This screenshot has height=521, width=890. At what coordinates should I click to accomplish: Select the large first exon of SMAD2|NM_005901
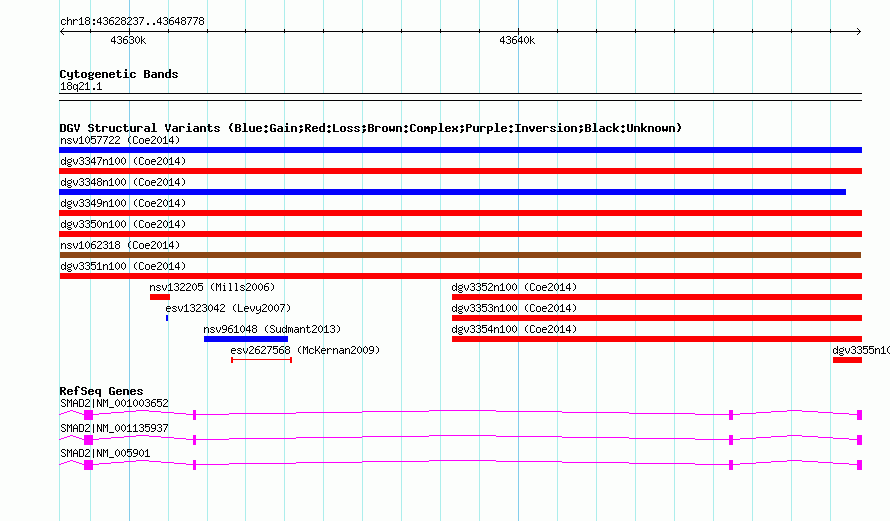pos(88,465)
